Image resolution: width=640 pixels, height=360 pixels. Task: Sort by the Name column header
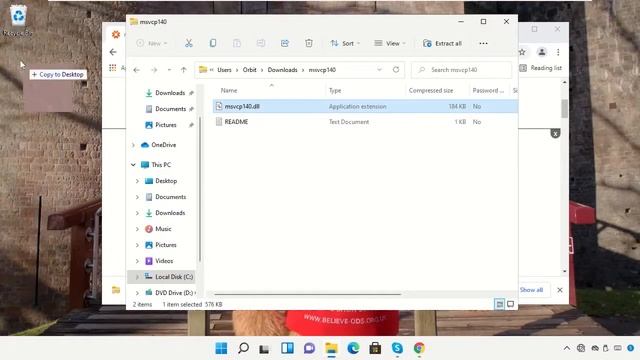229,91
